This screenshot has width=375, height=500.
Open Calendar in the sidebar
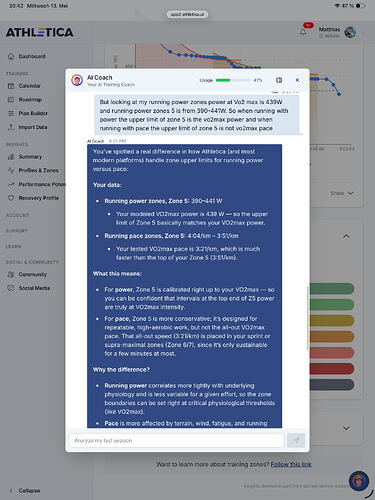click(29, 86)
